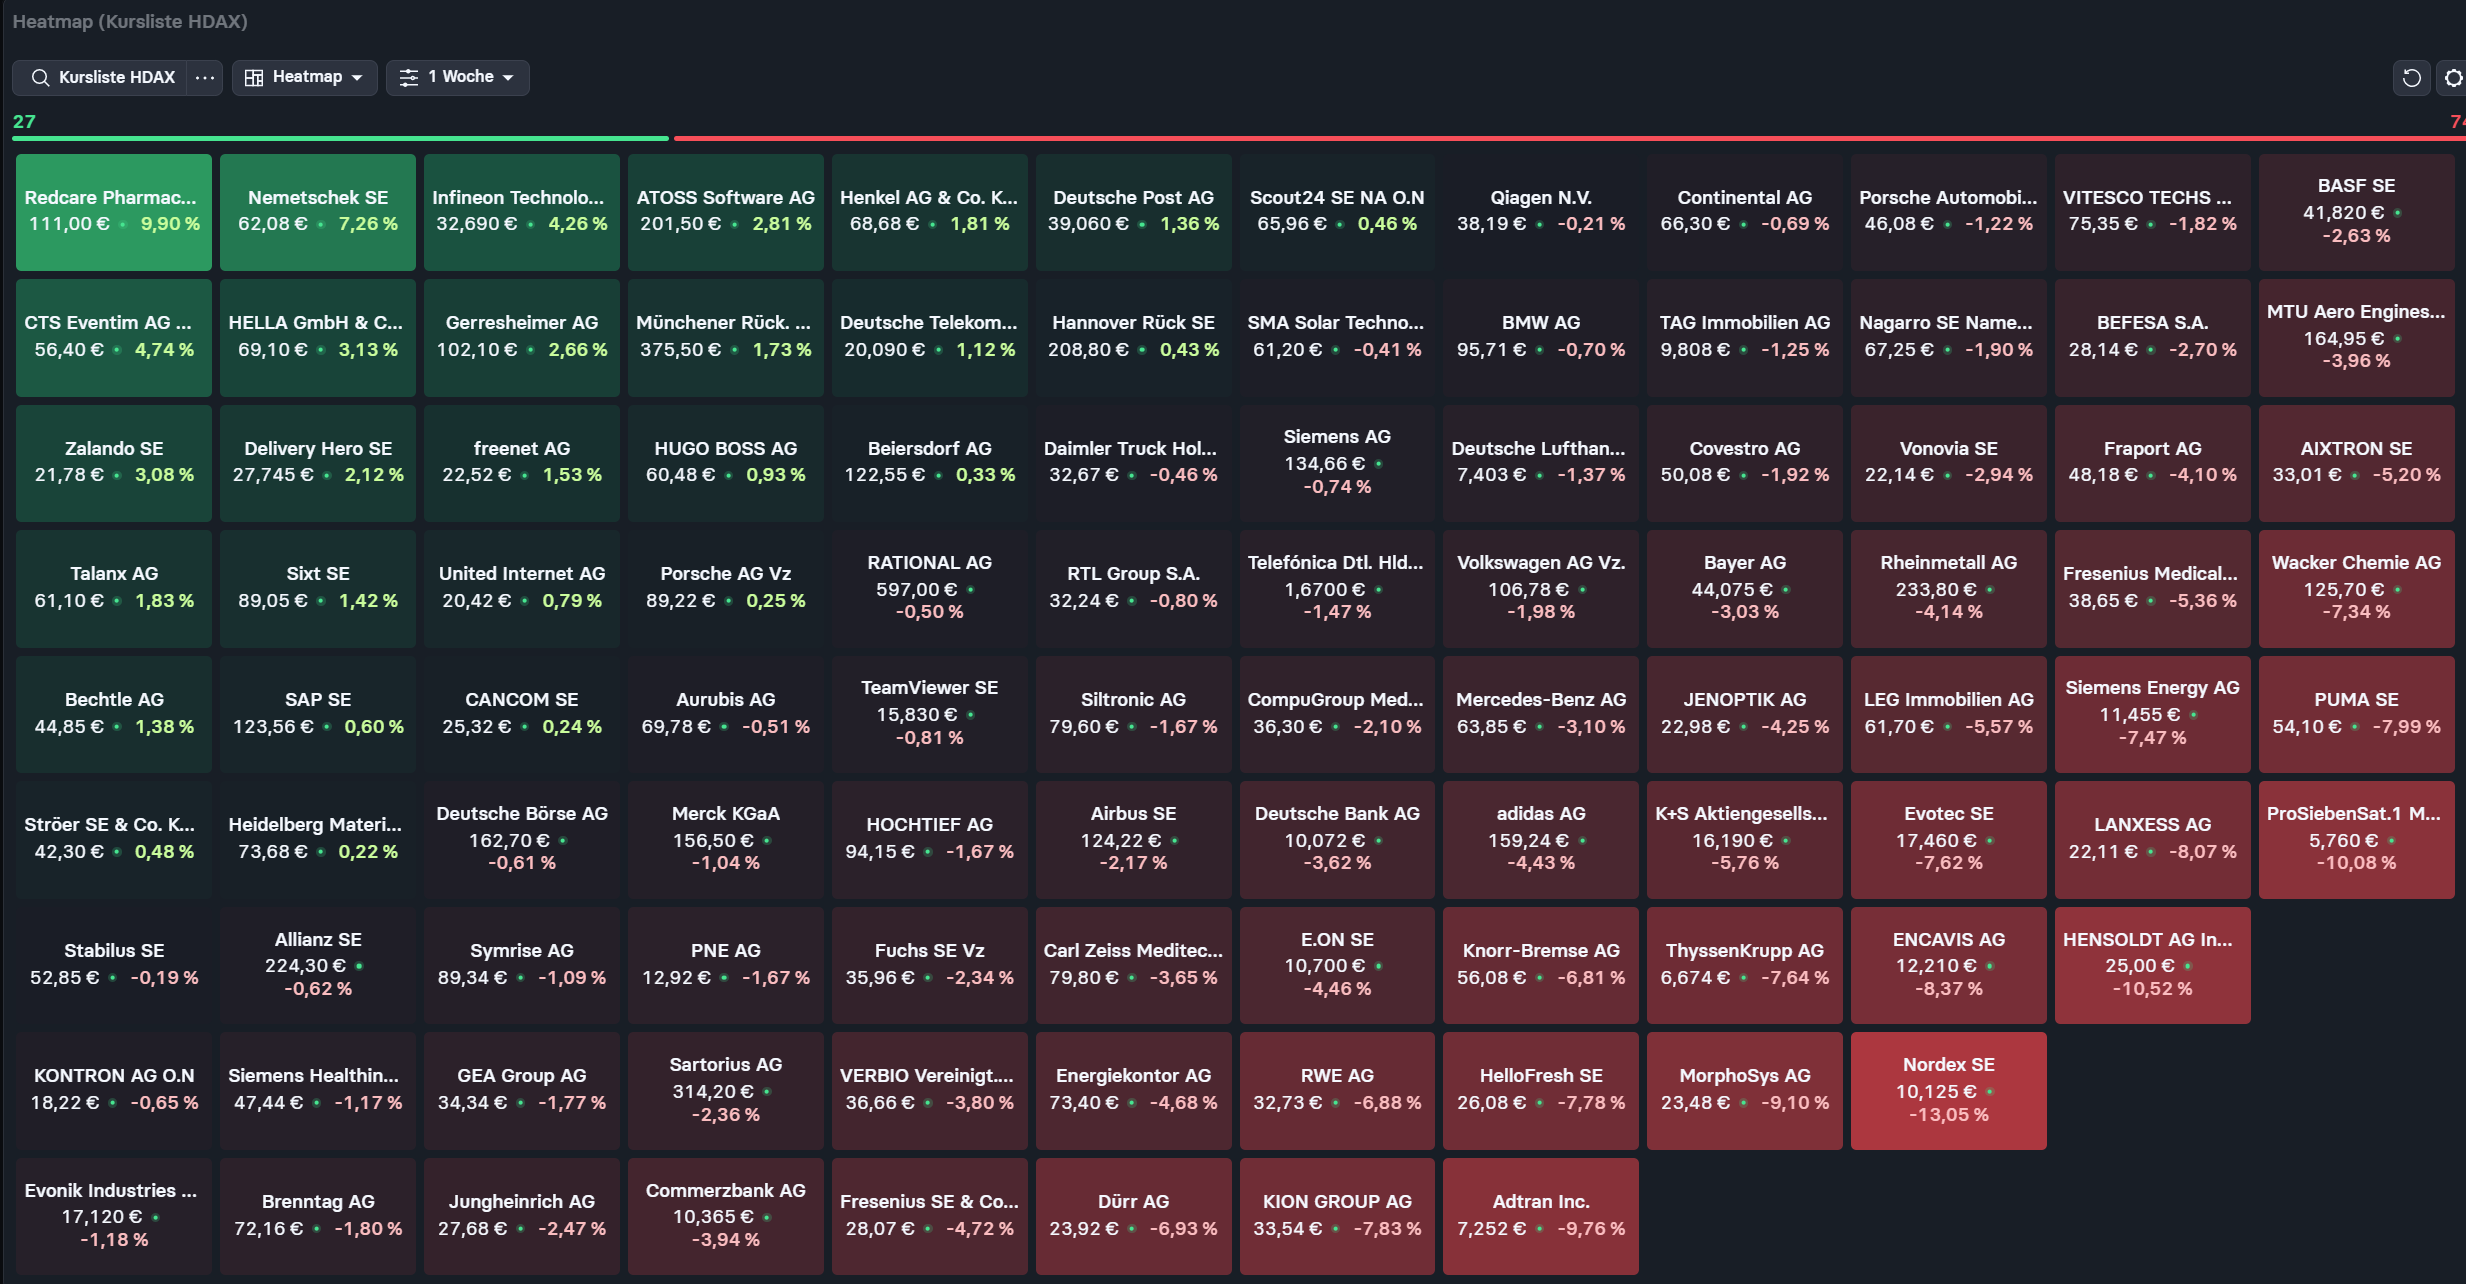Click the Evonik Industries tile
The width and height of the screenshot is (2466, 1284).
(x=114, y=1216)
